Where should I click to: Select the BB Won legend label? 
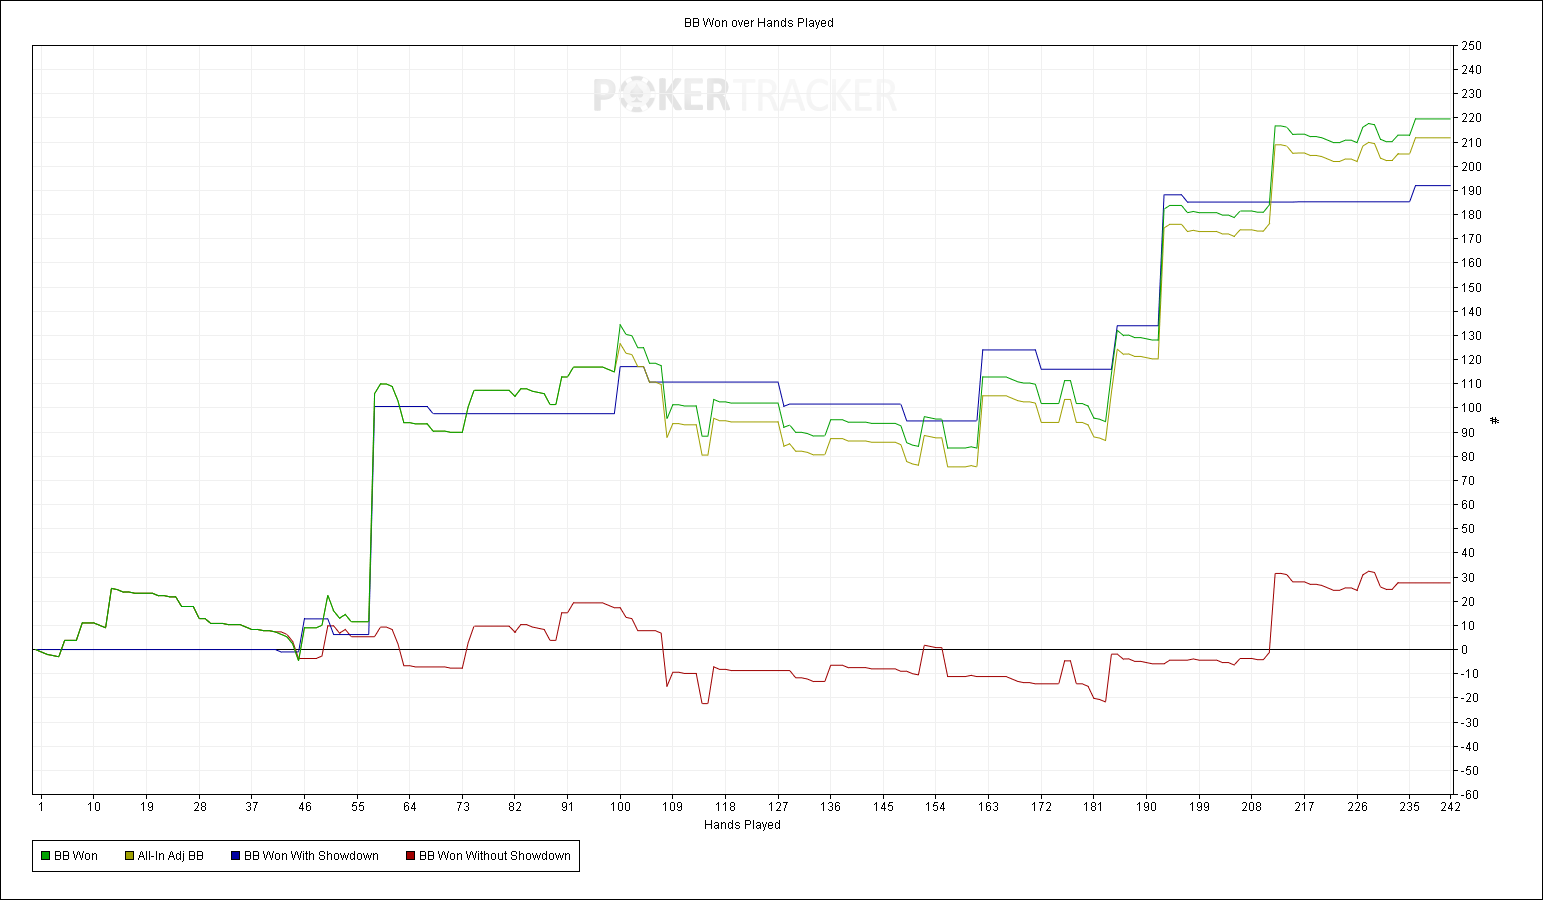pyautogui.click(x=76, y=856)
